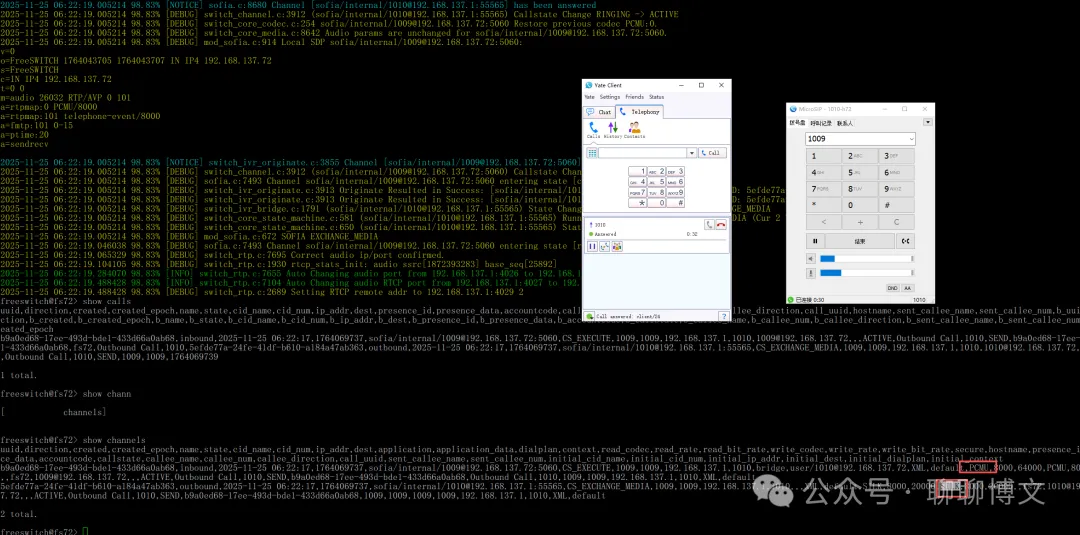
Task: Mute speaker using MicroSIP speaker icon
Action: 811,259
